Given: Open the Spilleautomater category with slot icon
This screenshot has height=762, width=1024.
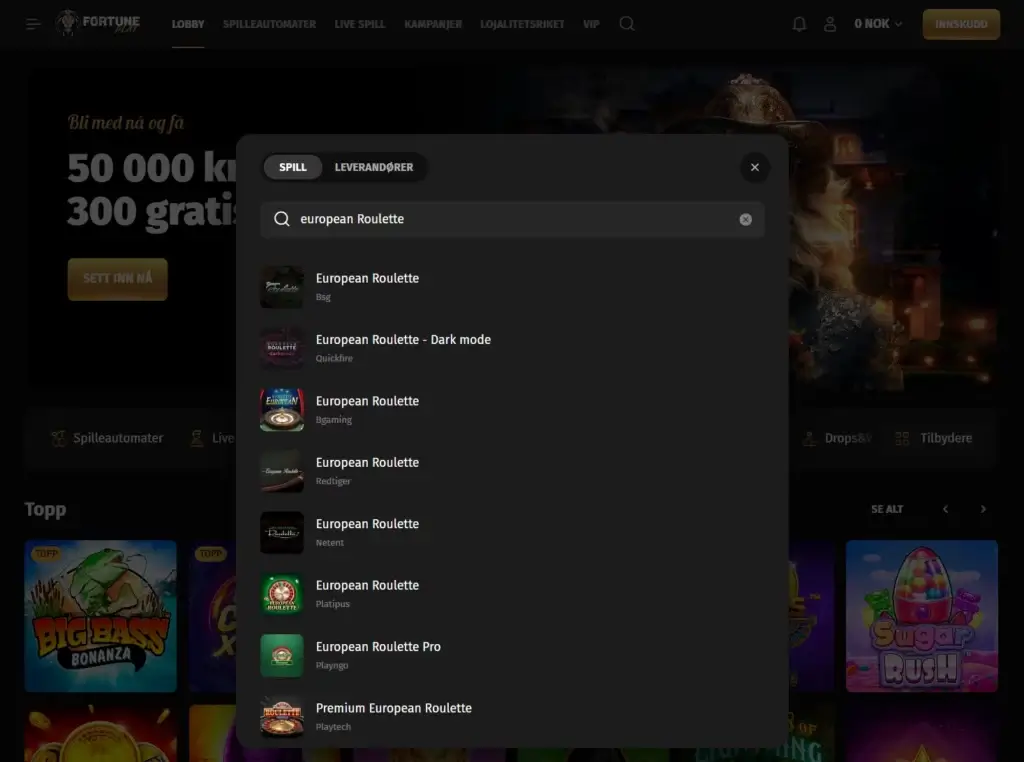Looking at the screenshot, I should coord(108,438).
